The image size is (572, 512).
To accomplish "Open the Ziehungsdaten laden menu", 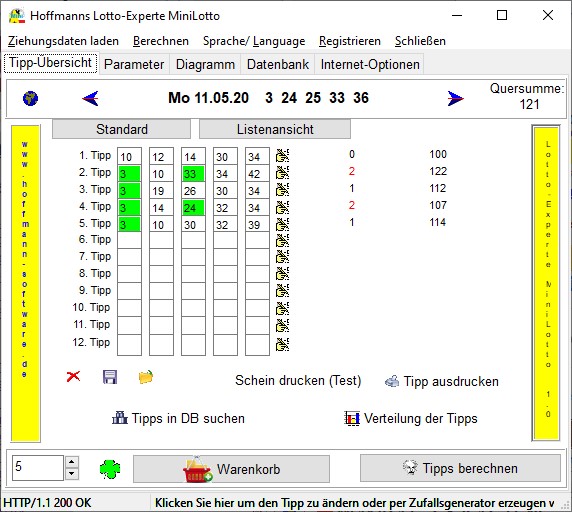I will [x=63, y=41].
